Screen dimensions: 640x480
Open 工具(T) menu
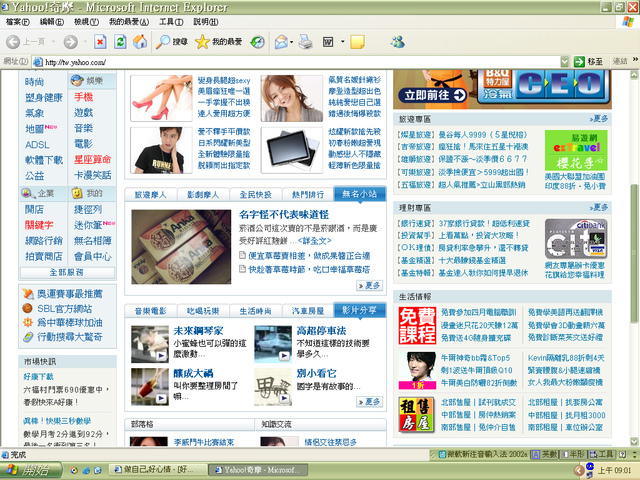click(171, 22)
